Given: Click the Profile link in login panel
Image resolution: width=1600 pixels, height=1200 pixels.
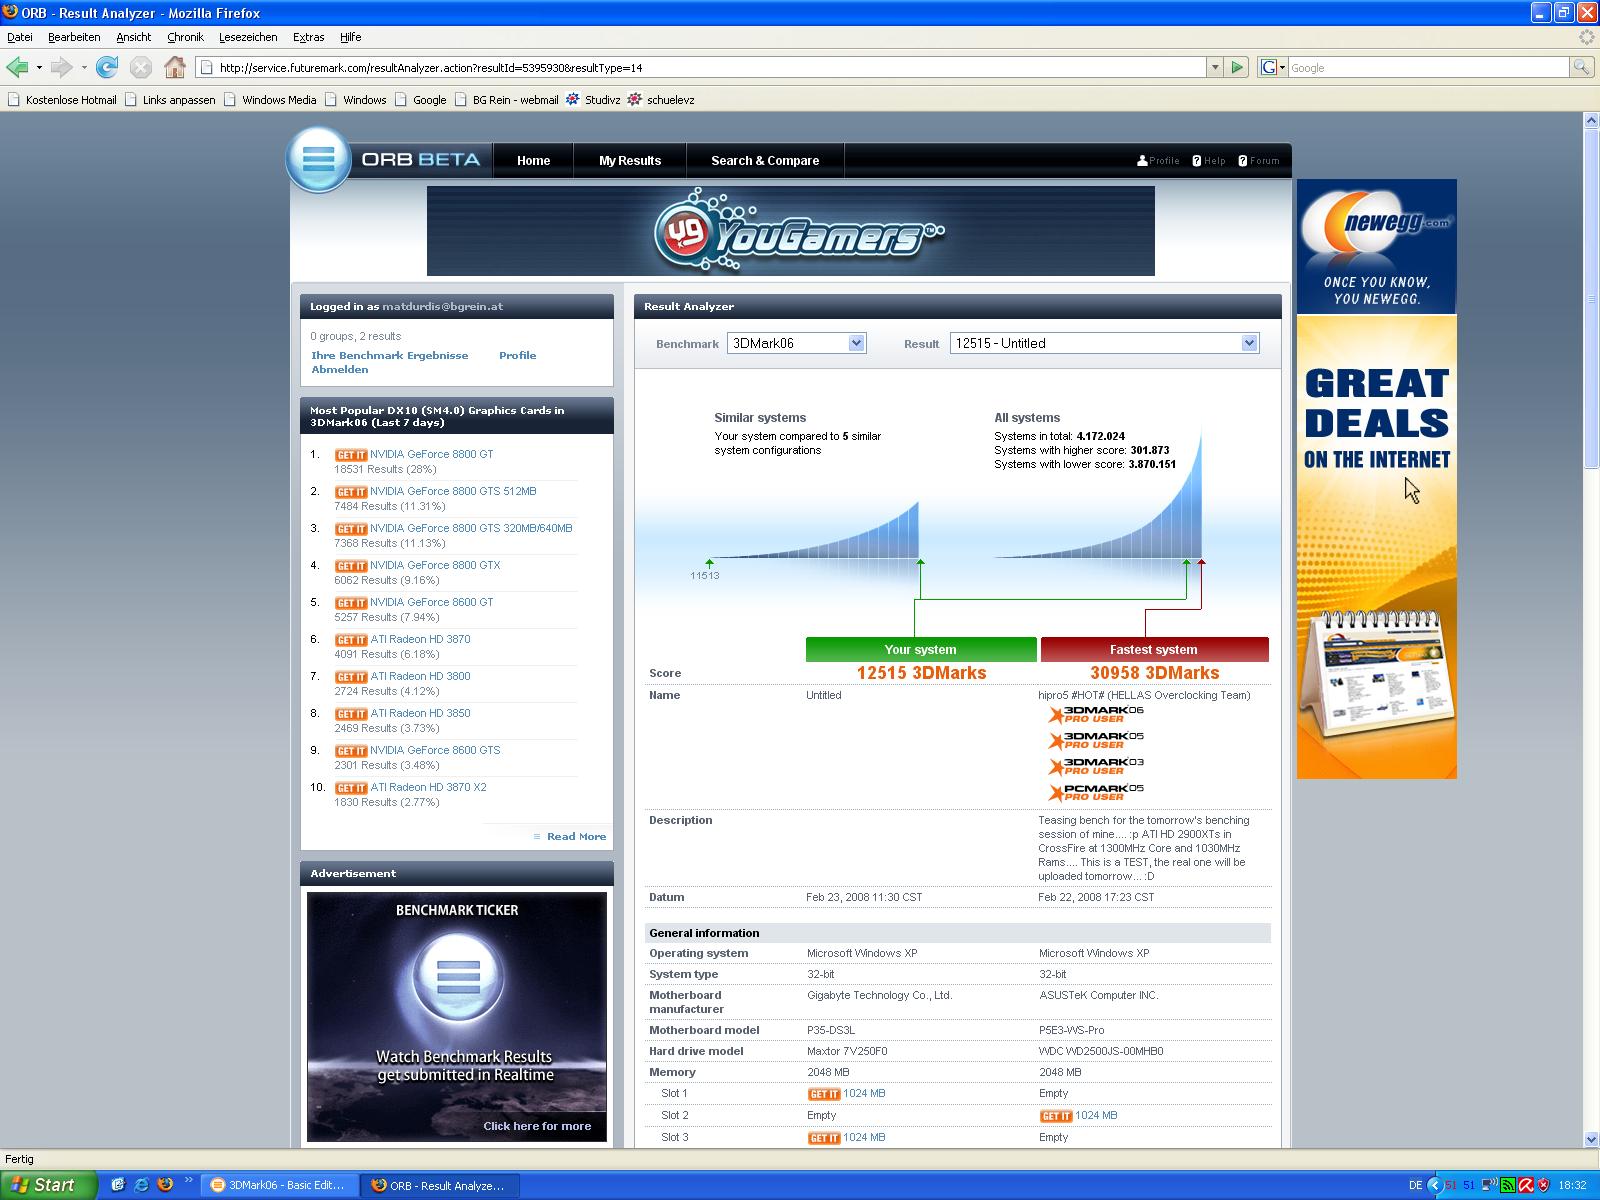Looking at the screenshot, I should (x=517, y=355).
